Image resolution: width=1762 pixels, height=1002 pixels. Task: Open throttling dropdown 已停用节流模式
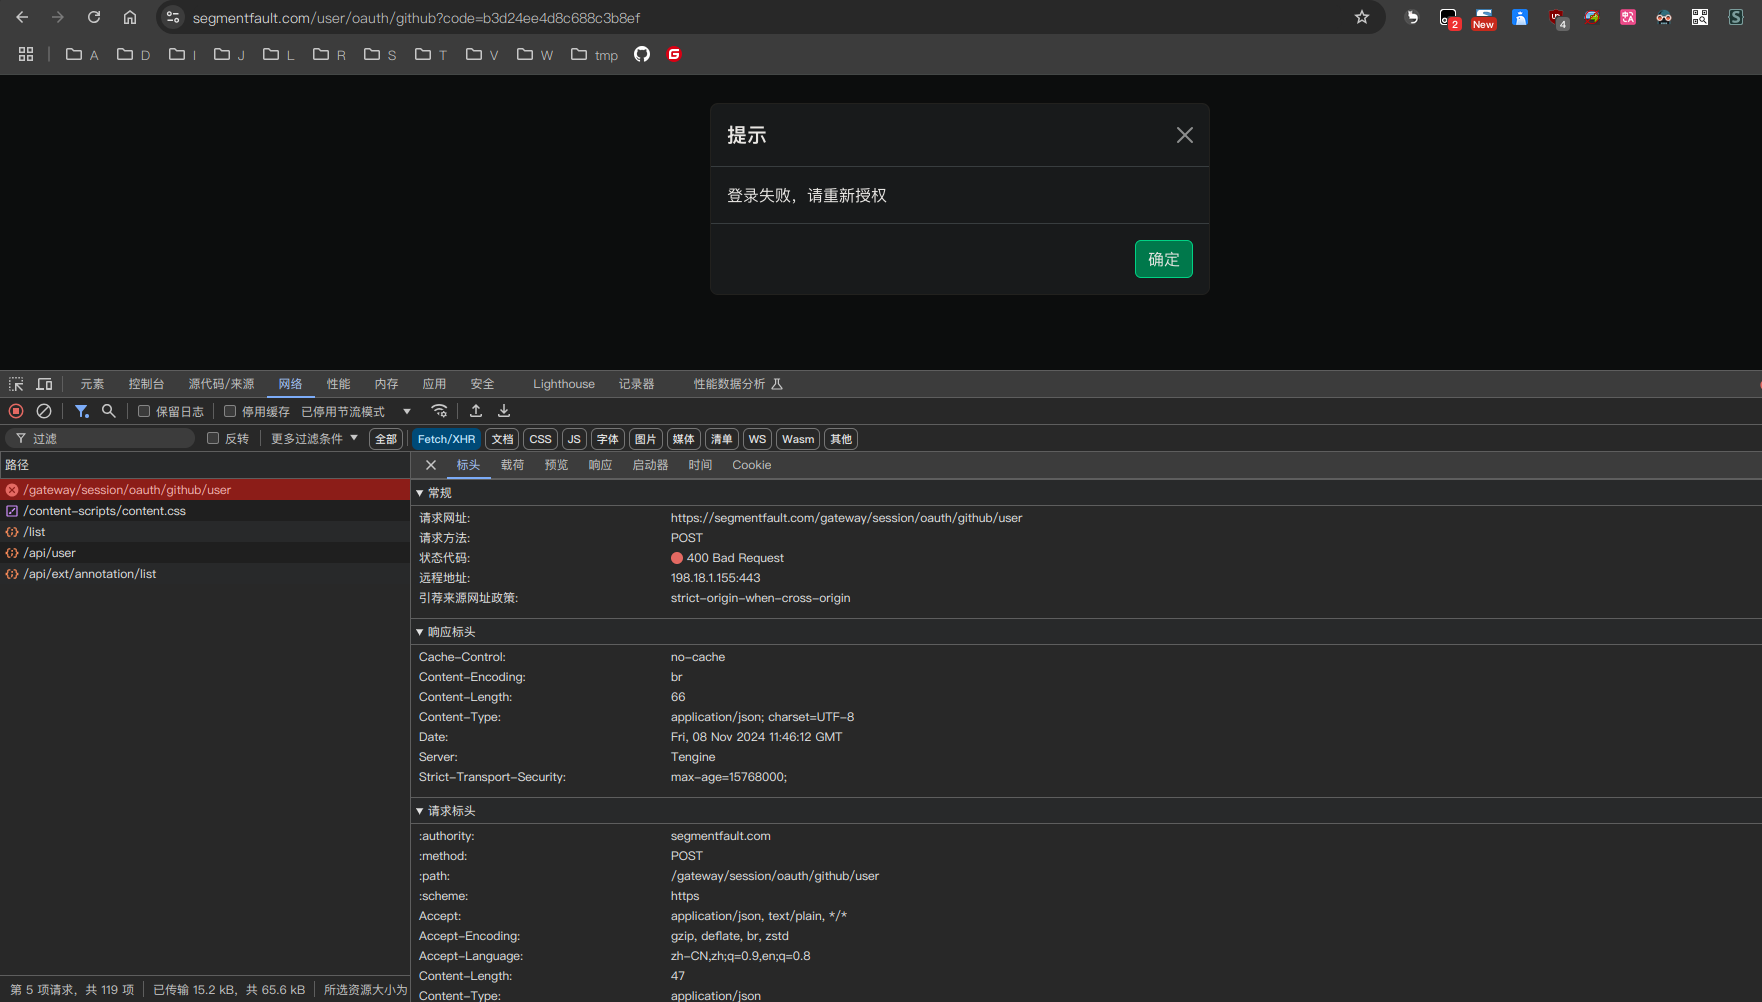(357, 411)
